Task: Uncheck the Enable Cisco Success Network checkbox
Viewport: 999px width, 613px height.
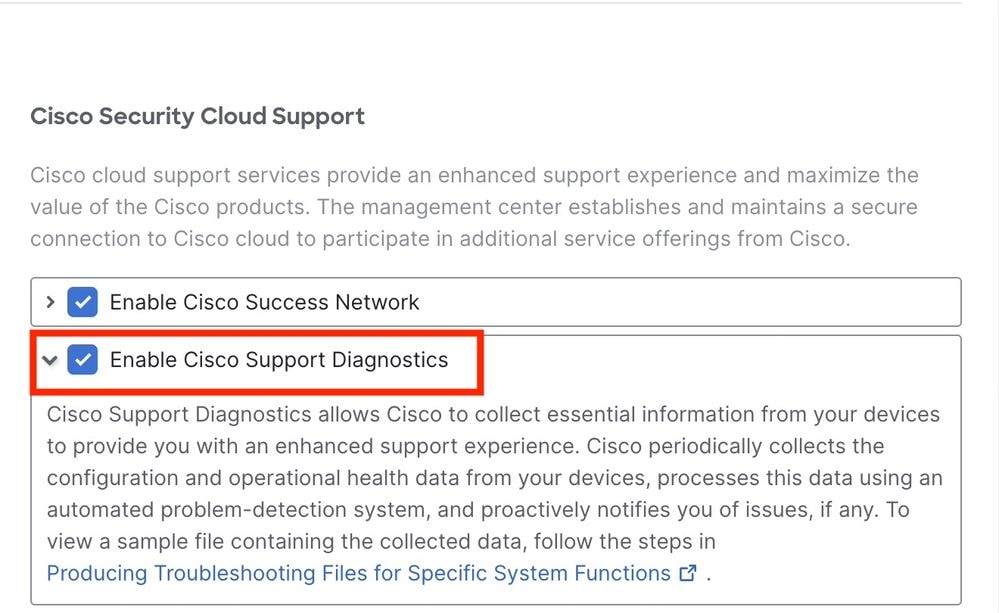Action: 82,302
